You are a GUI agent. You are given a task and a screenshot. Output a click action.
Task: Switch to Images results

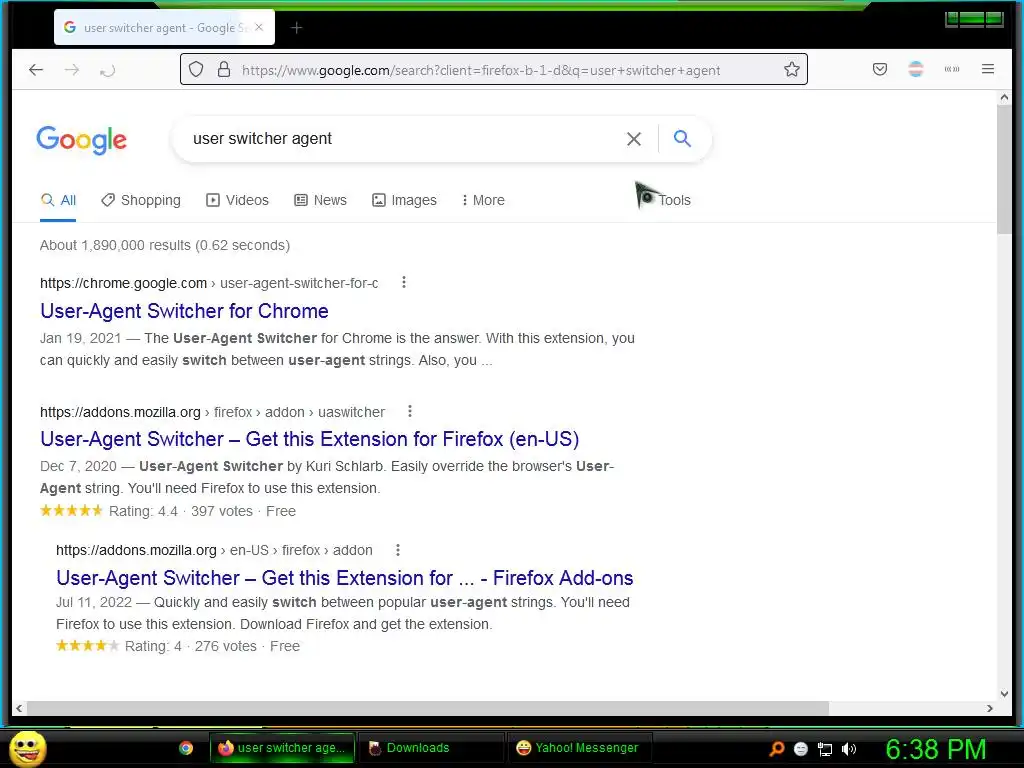point(404,200)
